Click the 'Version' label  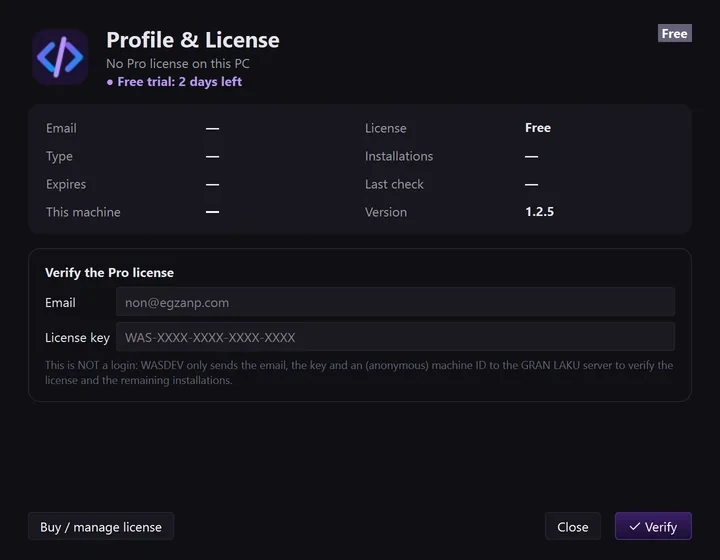tap(386, 212)
